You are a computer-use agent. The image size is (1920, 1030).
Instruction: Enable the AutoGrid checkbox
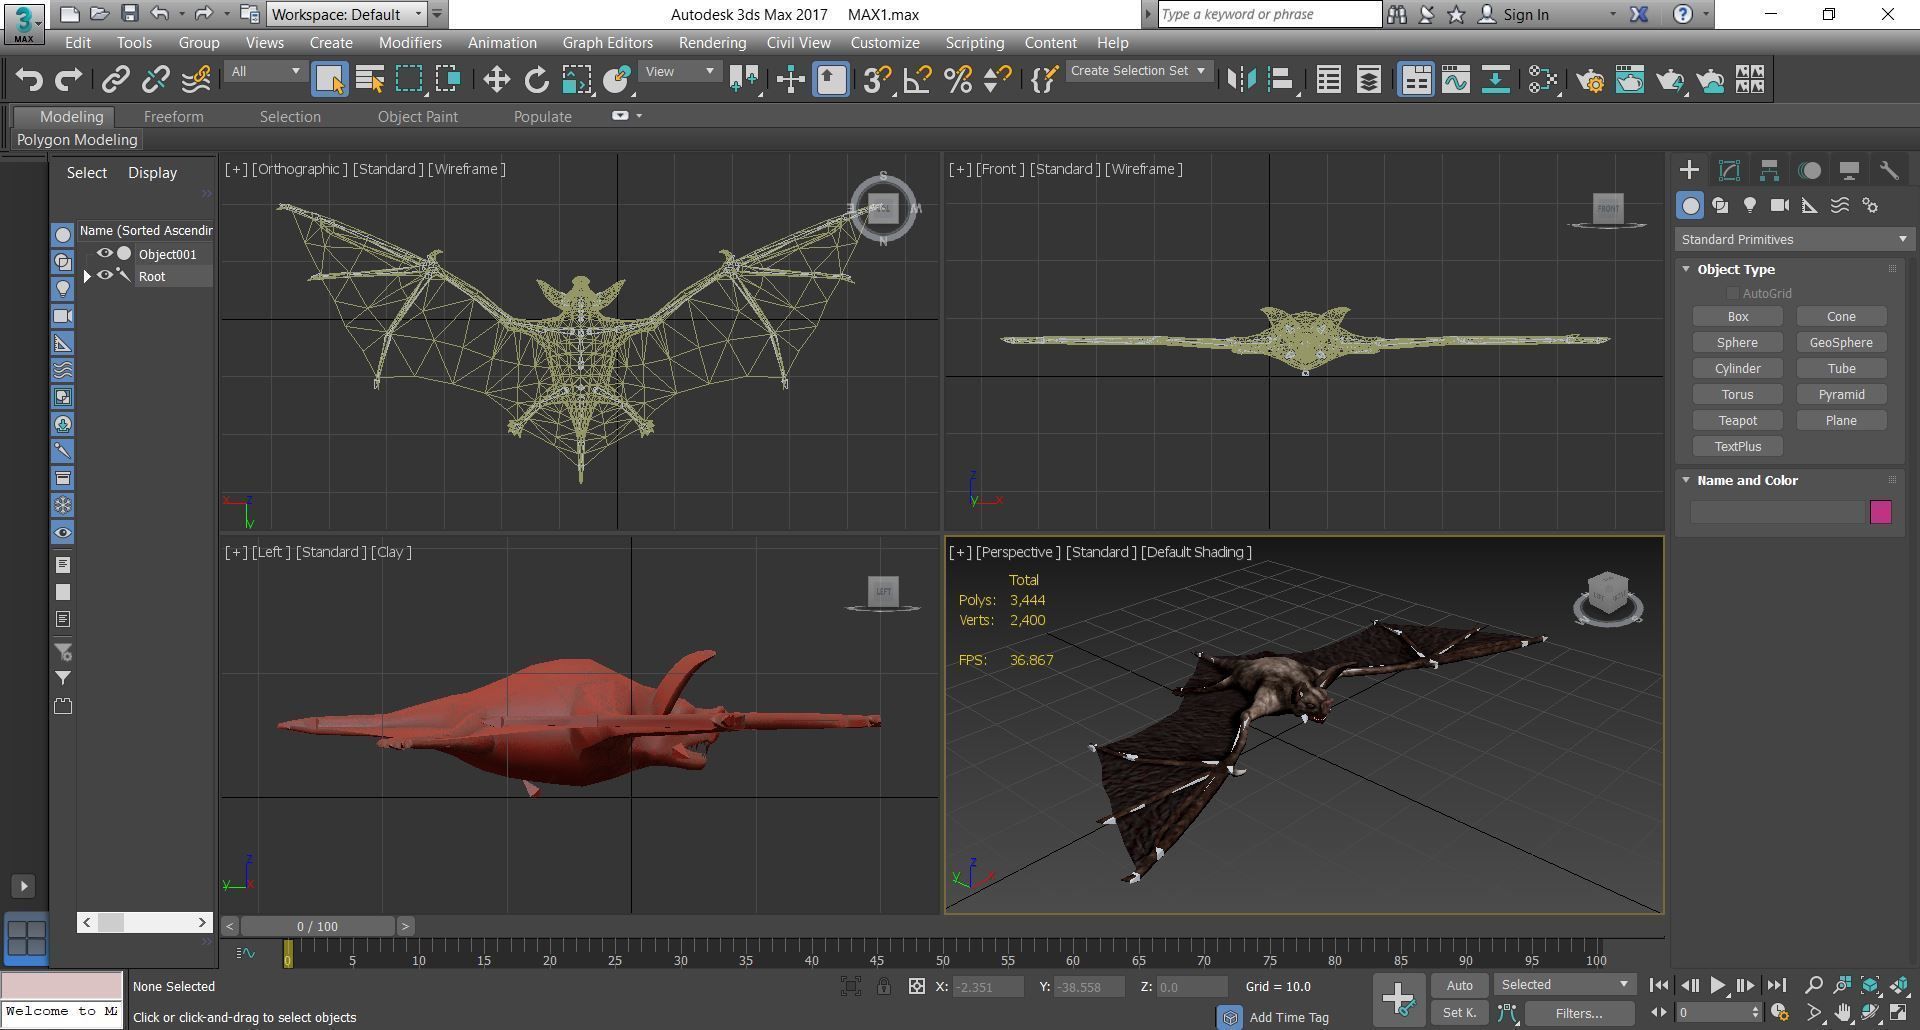coord(1732,293)
